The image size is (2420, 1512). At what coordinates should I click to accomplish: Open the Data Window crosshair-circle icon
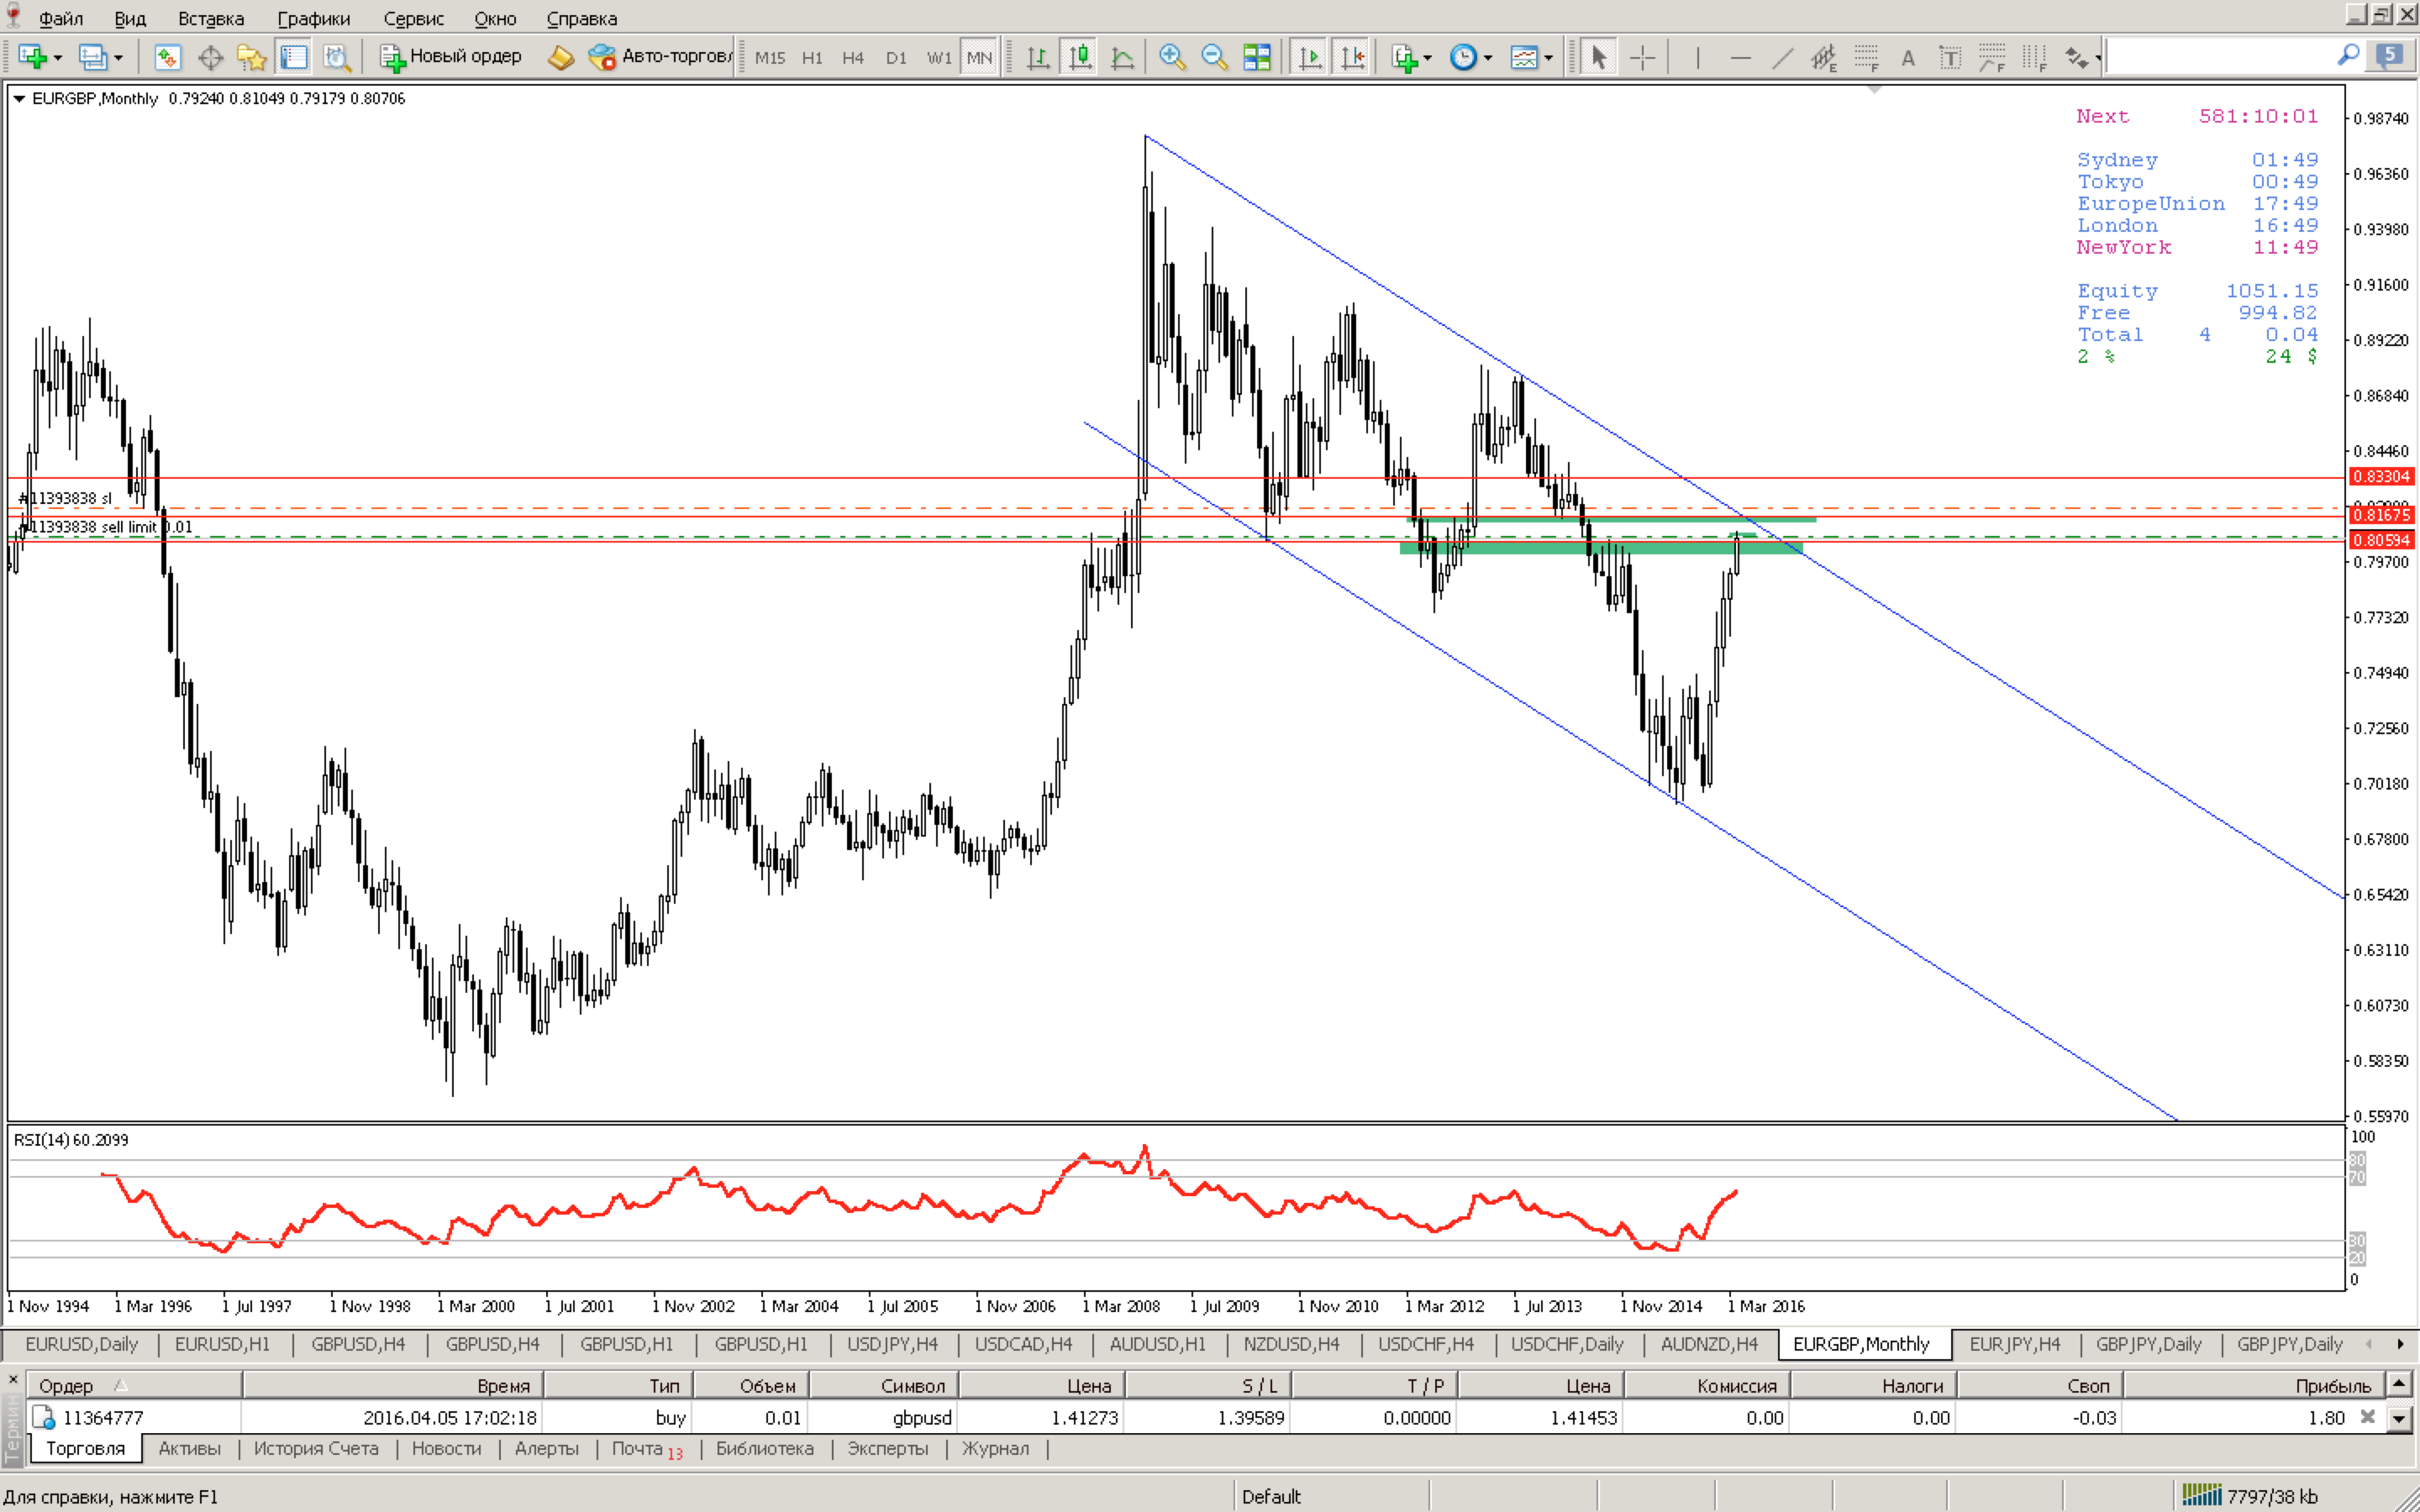(210, 57)
